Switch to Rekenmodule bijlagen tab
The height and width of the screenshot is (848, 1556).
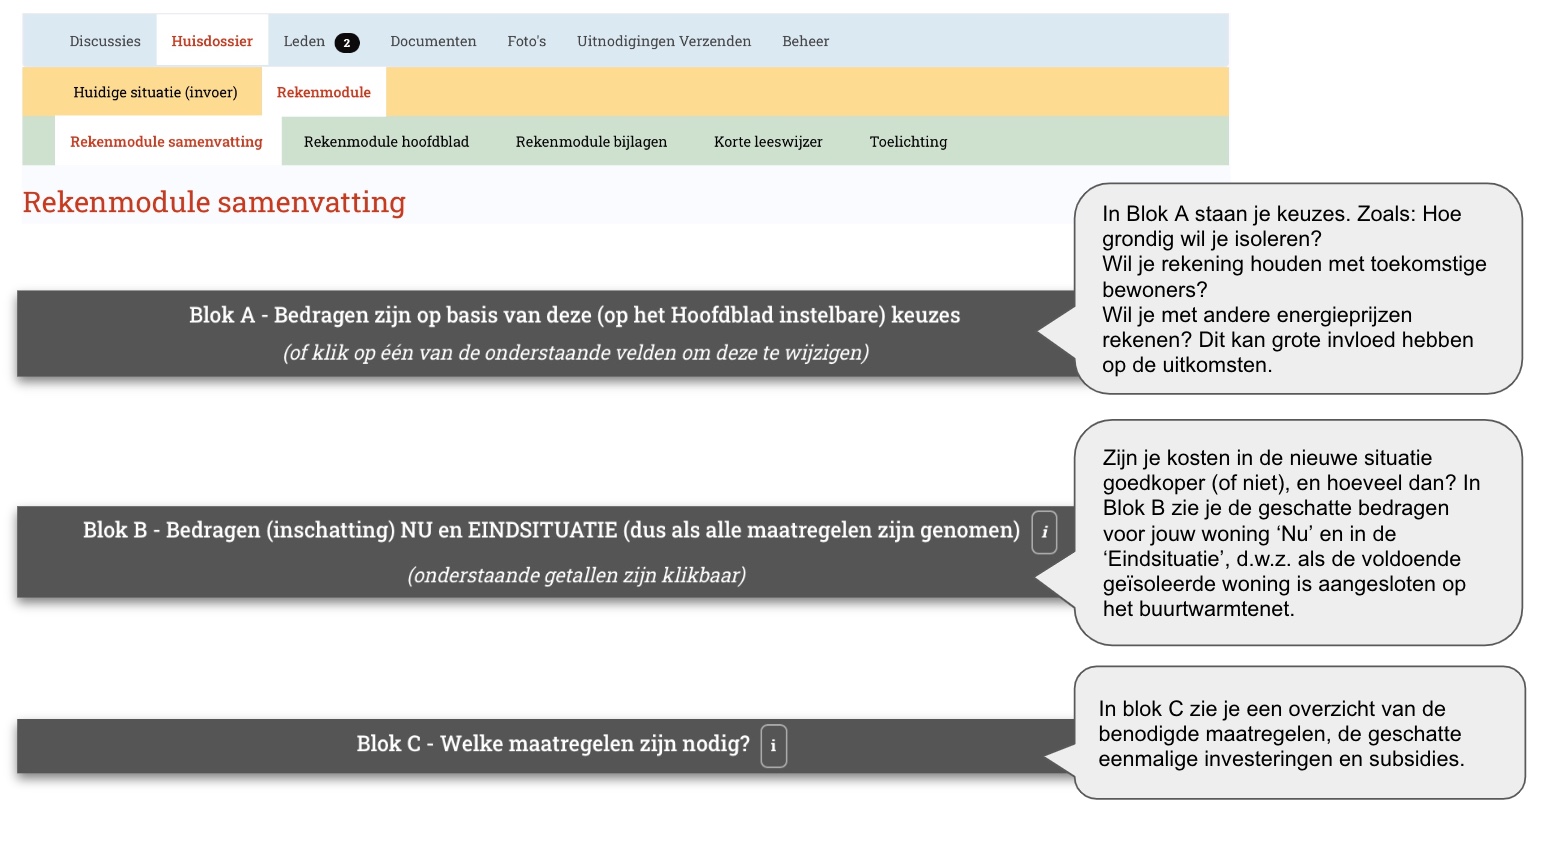click(x=591, y=141)
